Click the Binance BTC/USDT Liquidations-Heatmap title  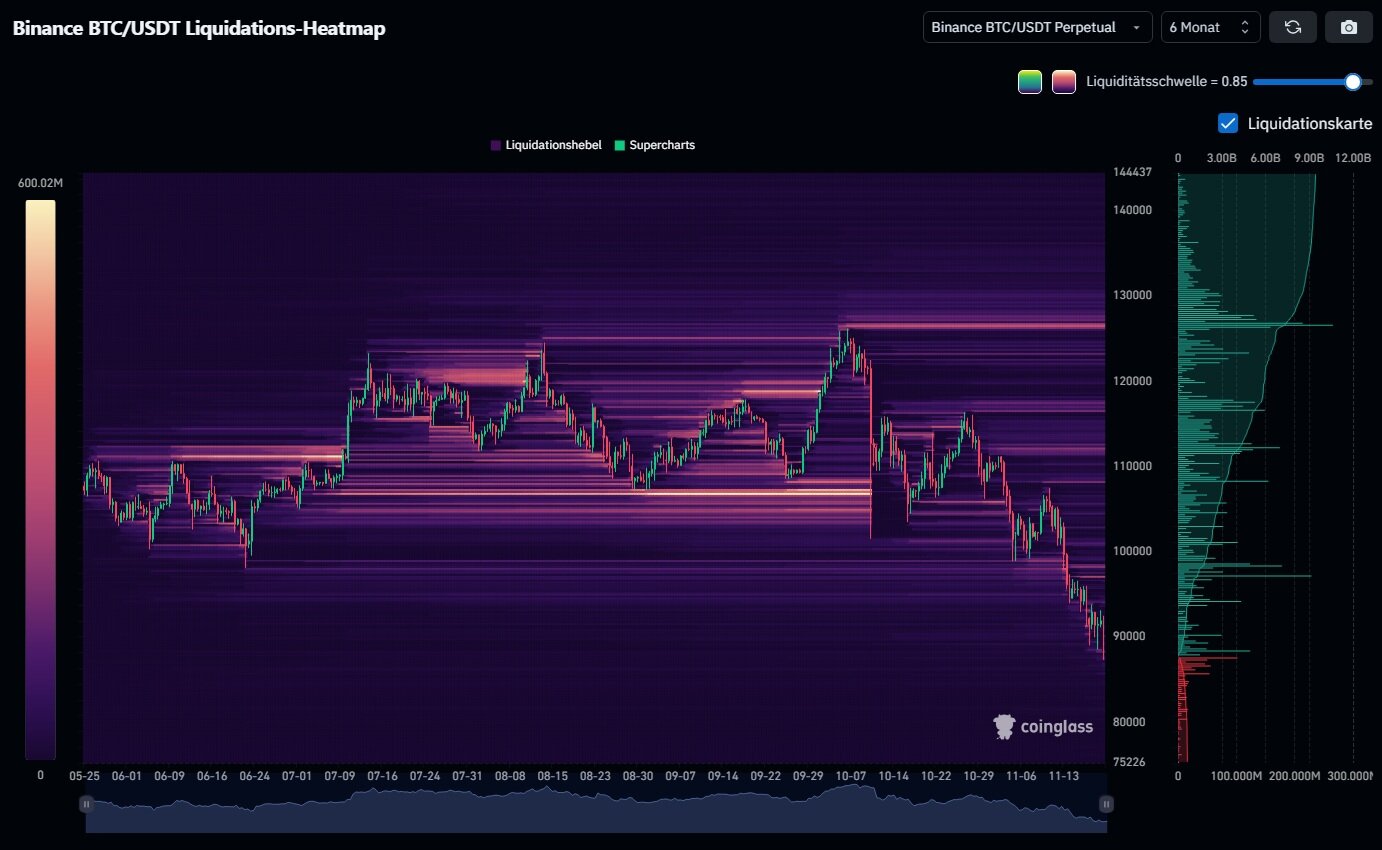coord(199,28)
